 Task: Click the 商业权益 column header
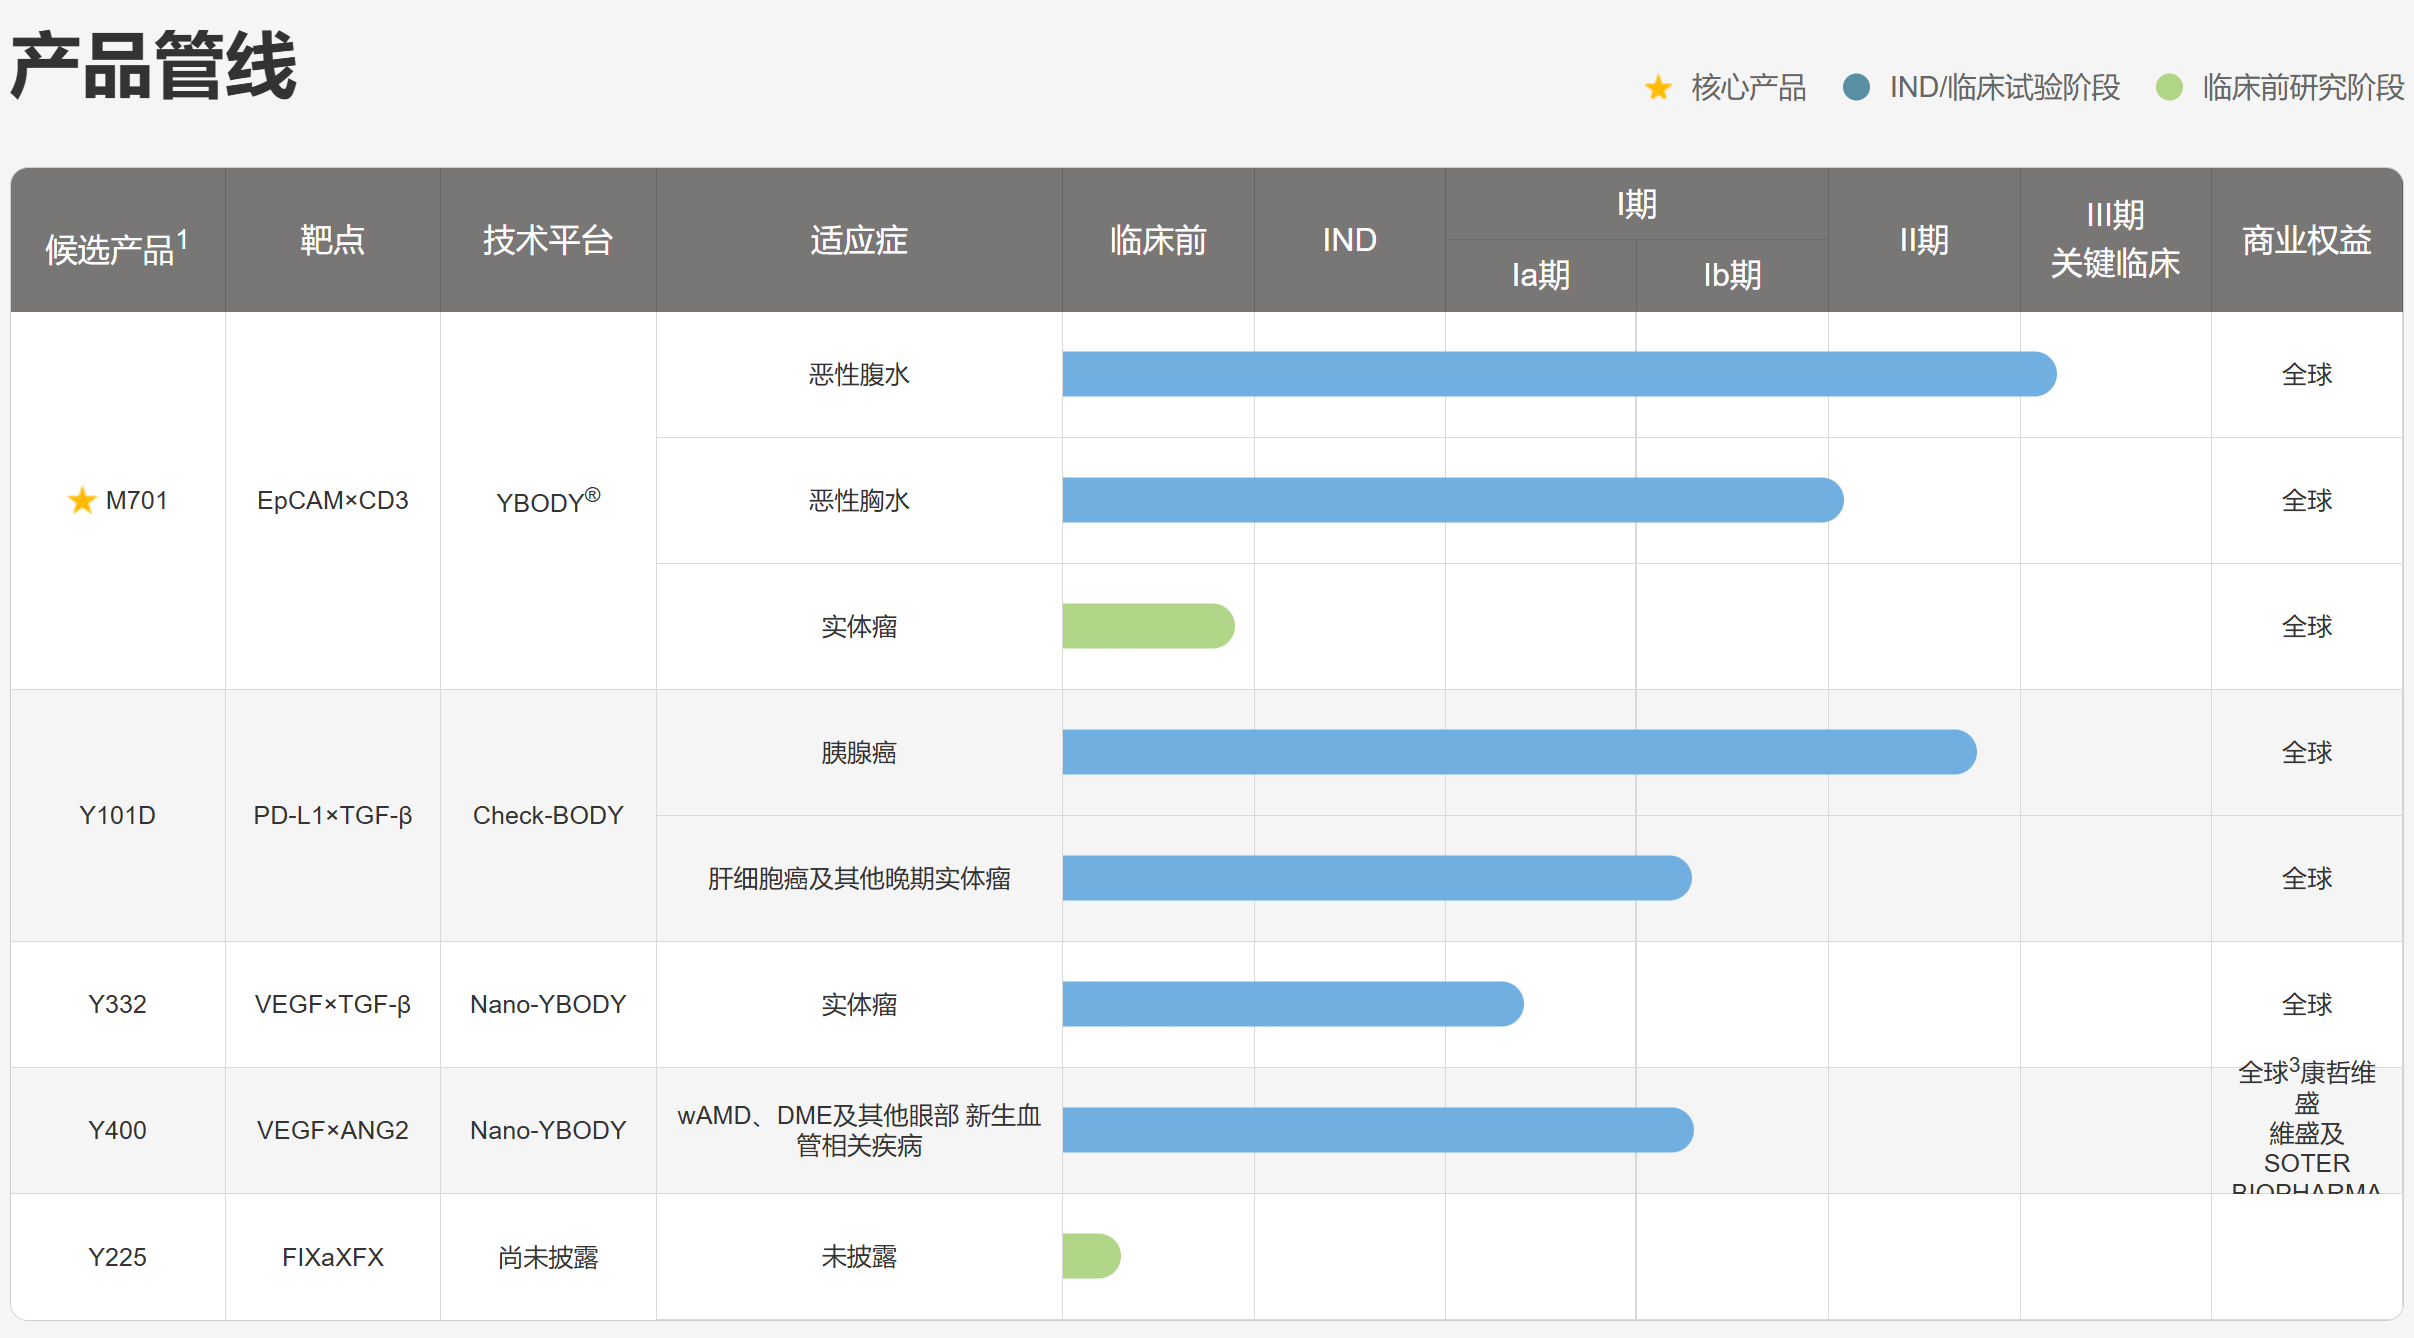pos(2307,240)
